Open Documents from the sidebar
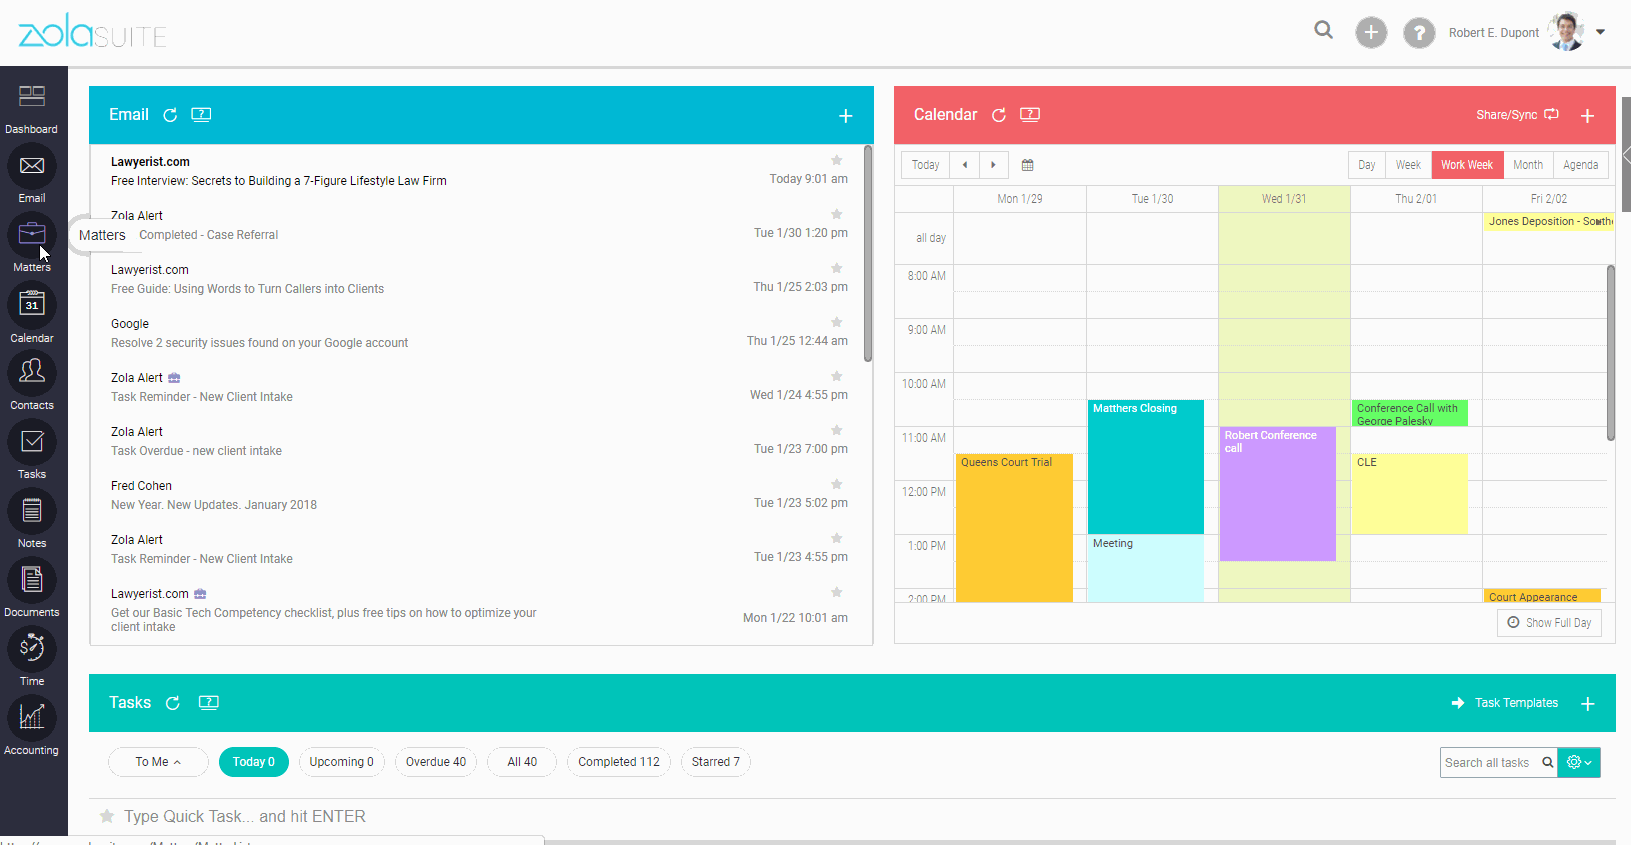The image size is (1631, 845). click(32, 580)
